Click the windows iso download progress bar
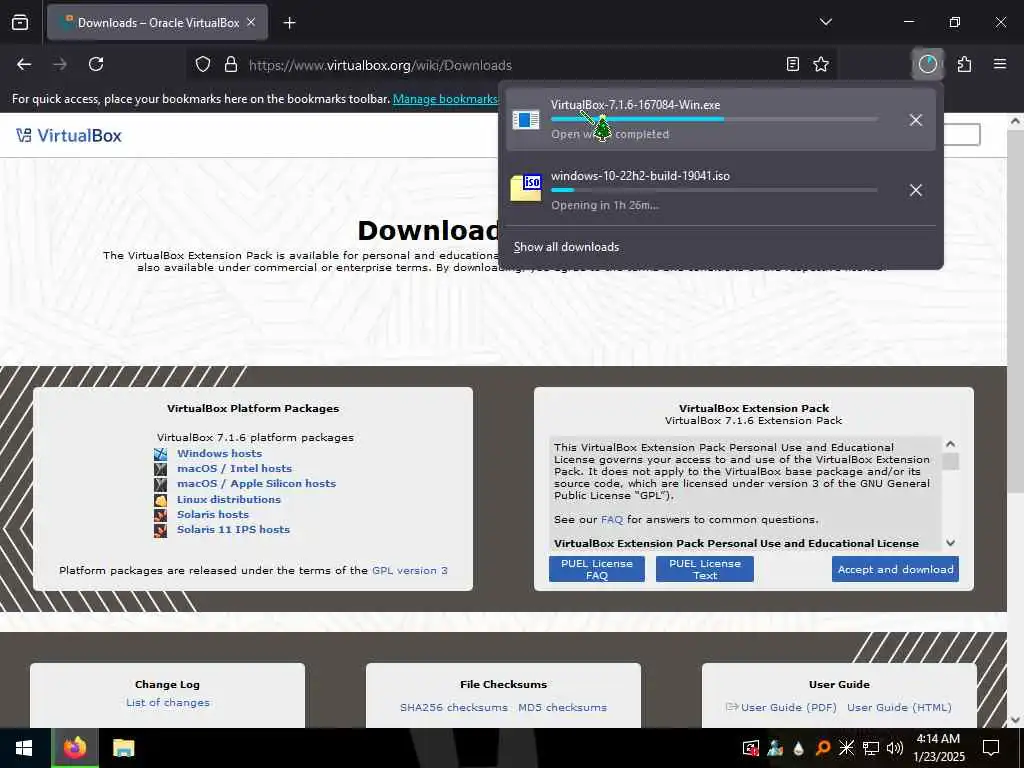This screenshot has height=768, width=1024. (714, 190)
